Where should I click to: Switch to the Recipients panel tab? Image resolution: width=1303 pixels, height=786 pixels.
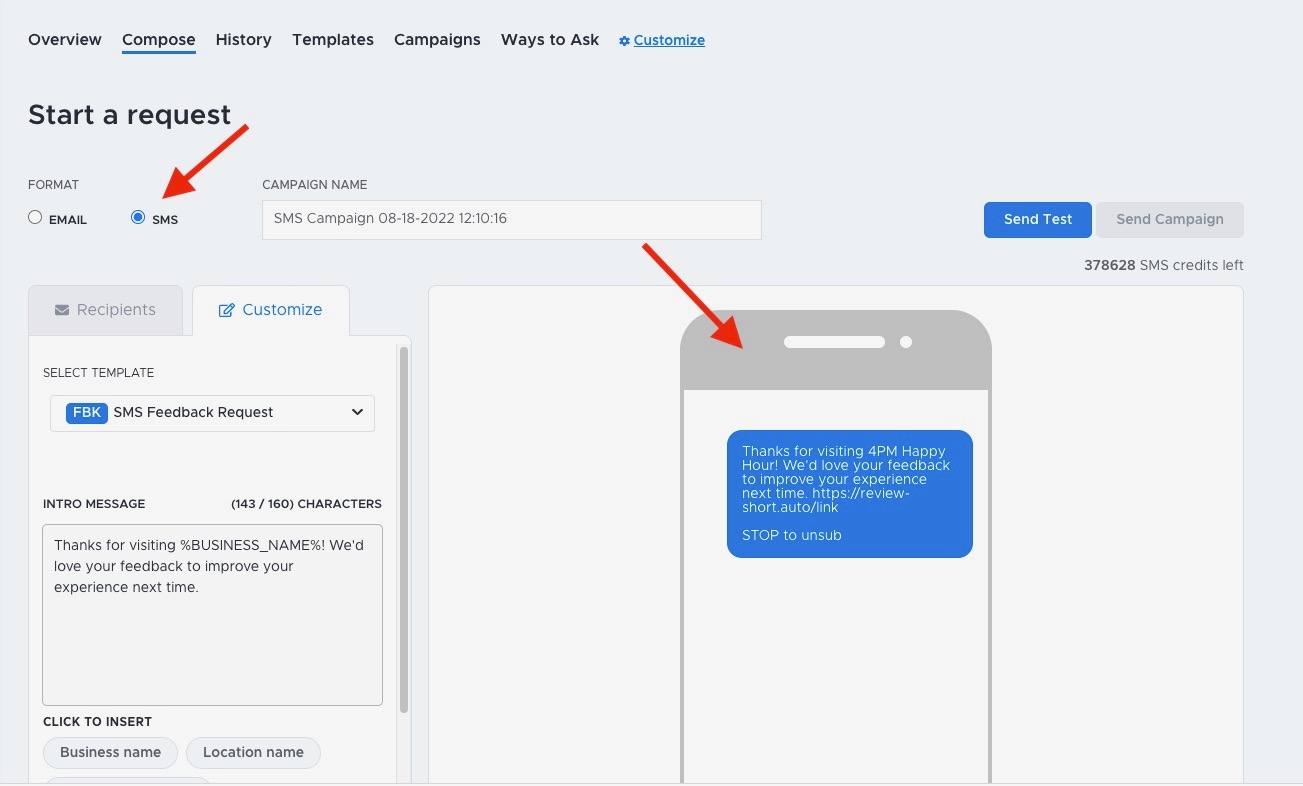point(105,310)
